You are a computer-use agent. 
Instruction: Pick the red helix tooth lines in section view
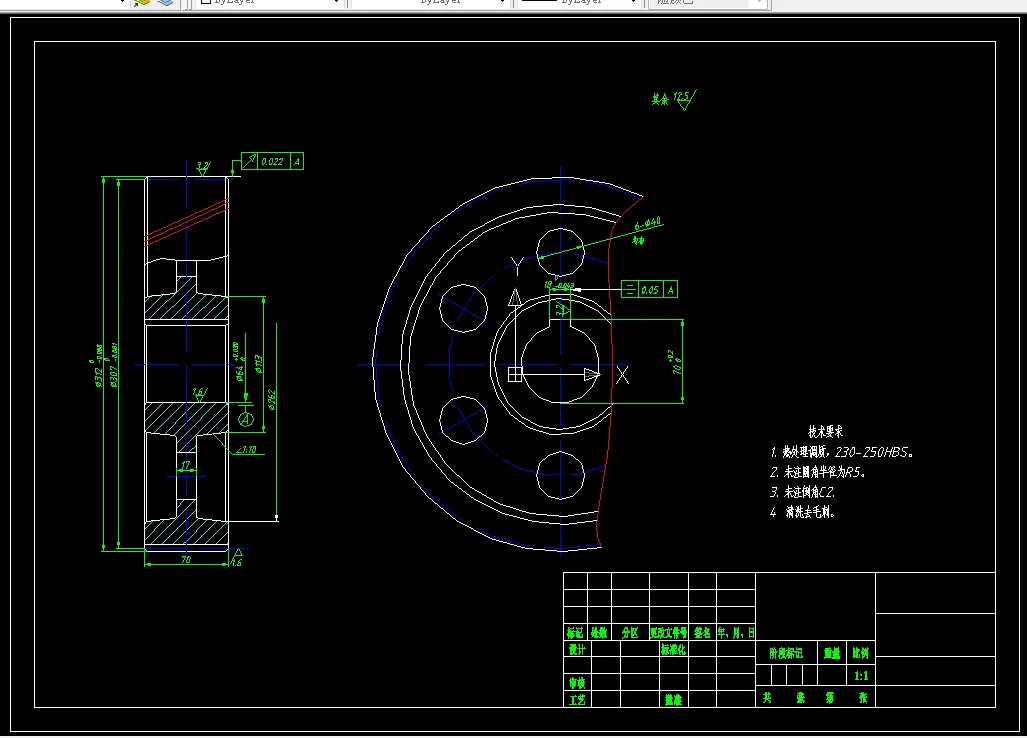click(187, 222)
